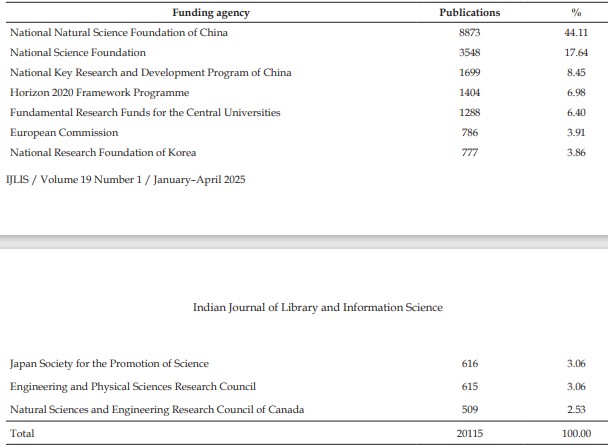Viewport: 608px width, 448px height.
Task: Click the 20115 total publications value
Action: pos(470,433)
